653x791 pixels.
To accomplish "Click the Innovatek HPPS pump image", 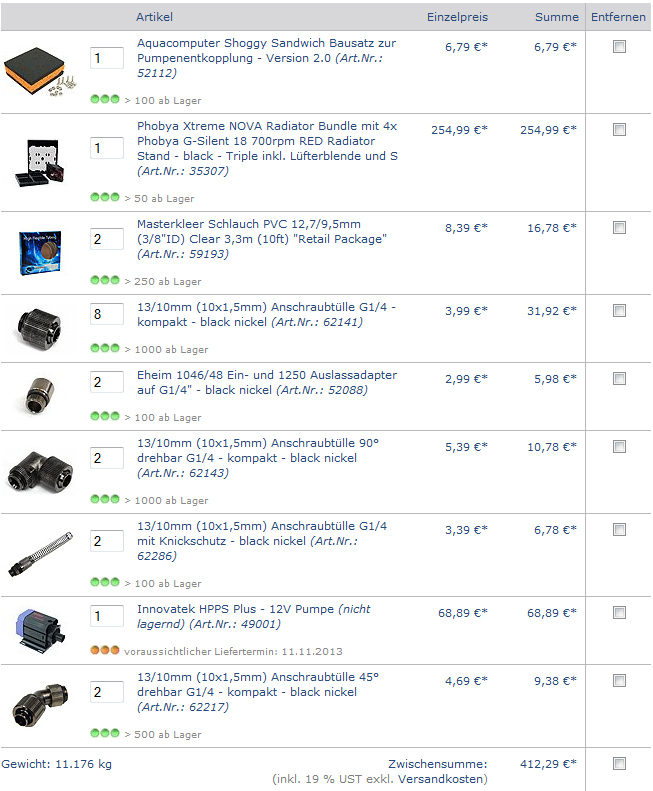I will click(x=40, y=629).
